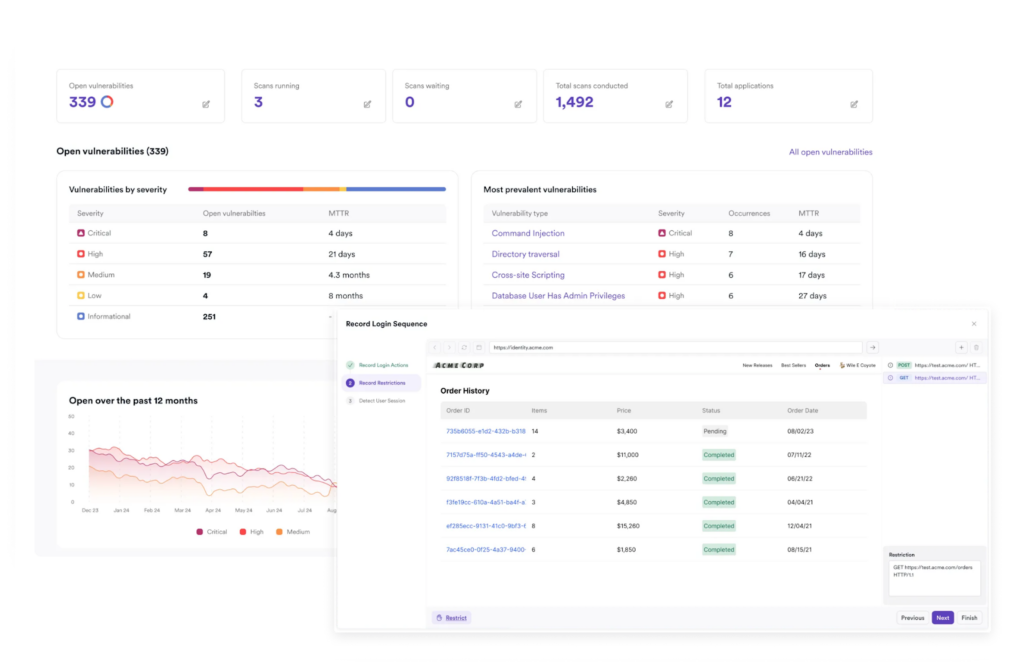Delete request with the trash icon
Image resolution: width=1024 pixels, height=668 pixels.
976,347
